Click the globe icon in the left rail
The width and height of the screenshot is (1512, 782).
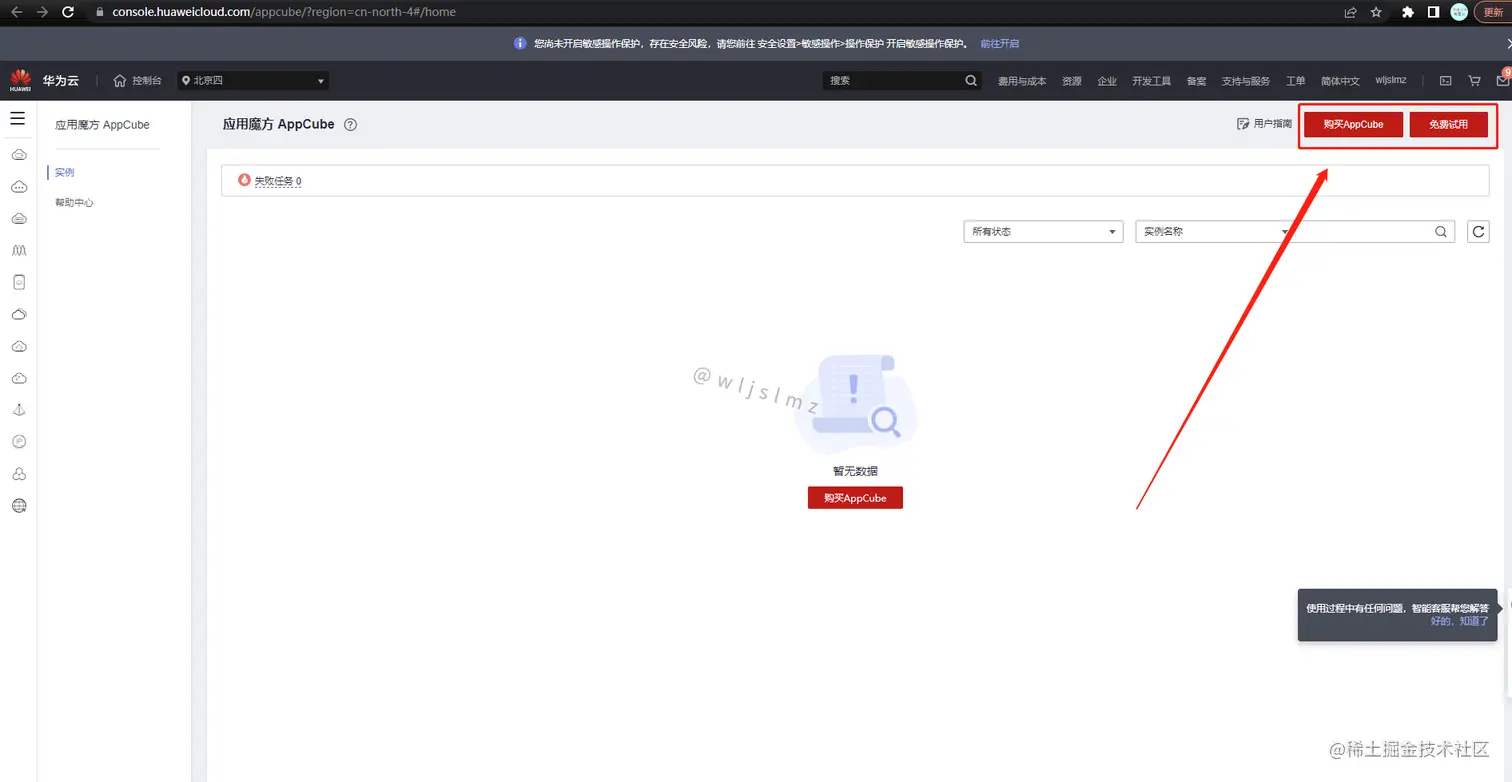click(x=19, y=506)
